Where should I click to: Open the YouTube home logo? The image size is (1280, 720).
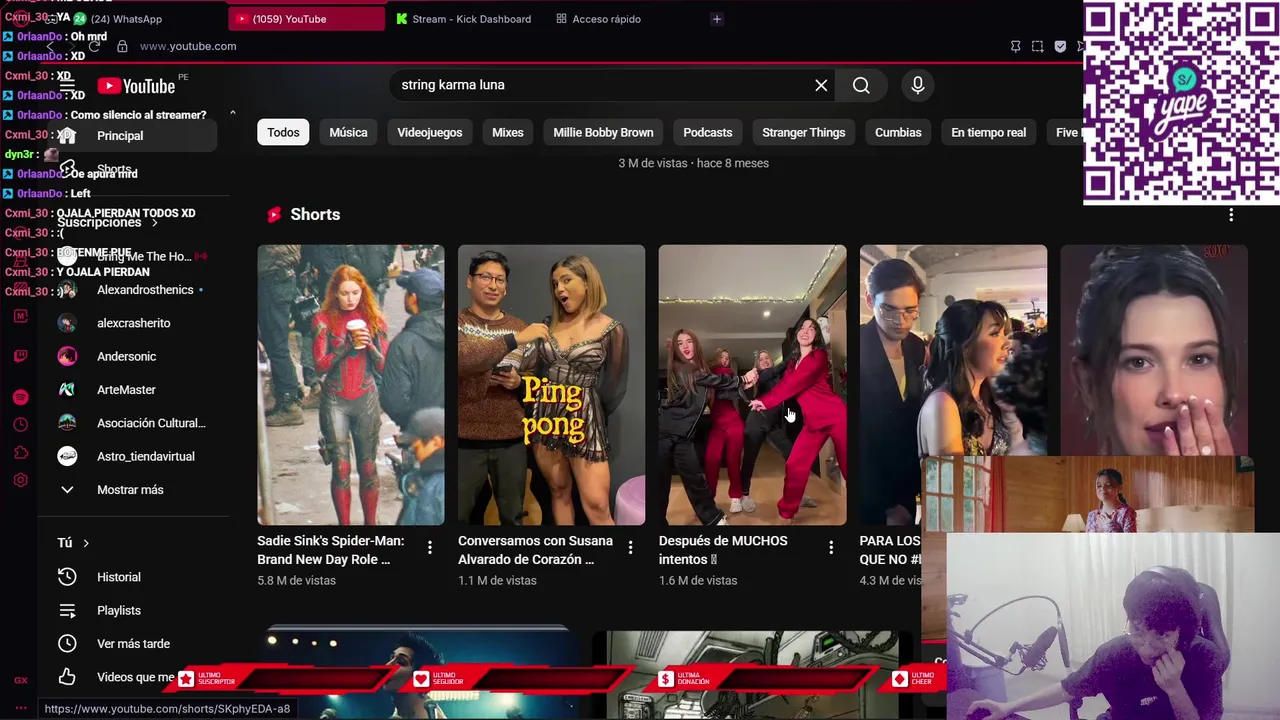136,86
